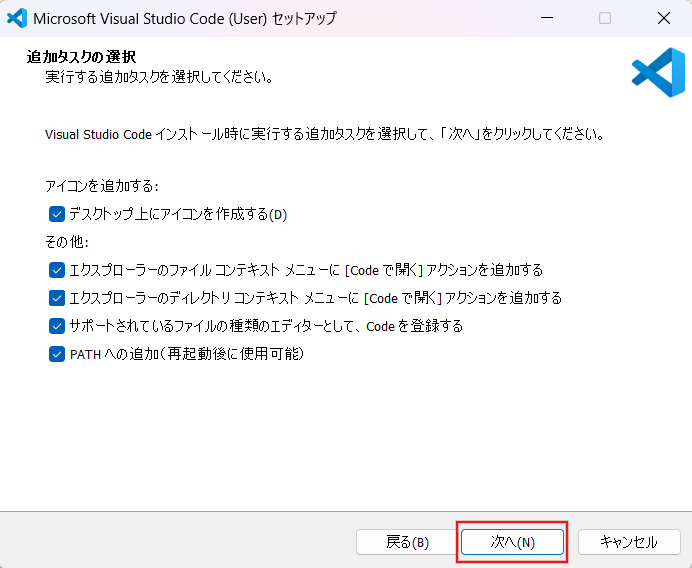Minimize the setup window
Screen dimensions: 692x568
(546, 18)
